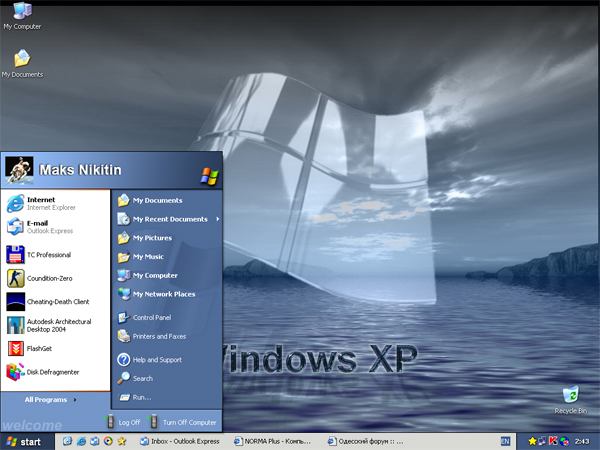Click the red K antivirus tray icon

click(x=553, y=441)
